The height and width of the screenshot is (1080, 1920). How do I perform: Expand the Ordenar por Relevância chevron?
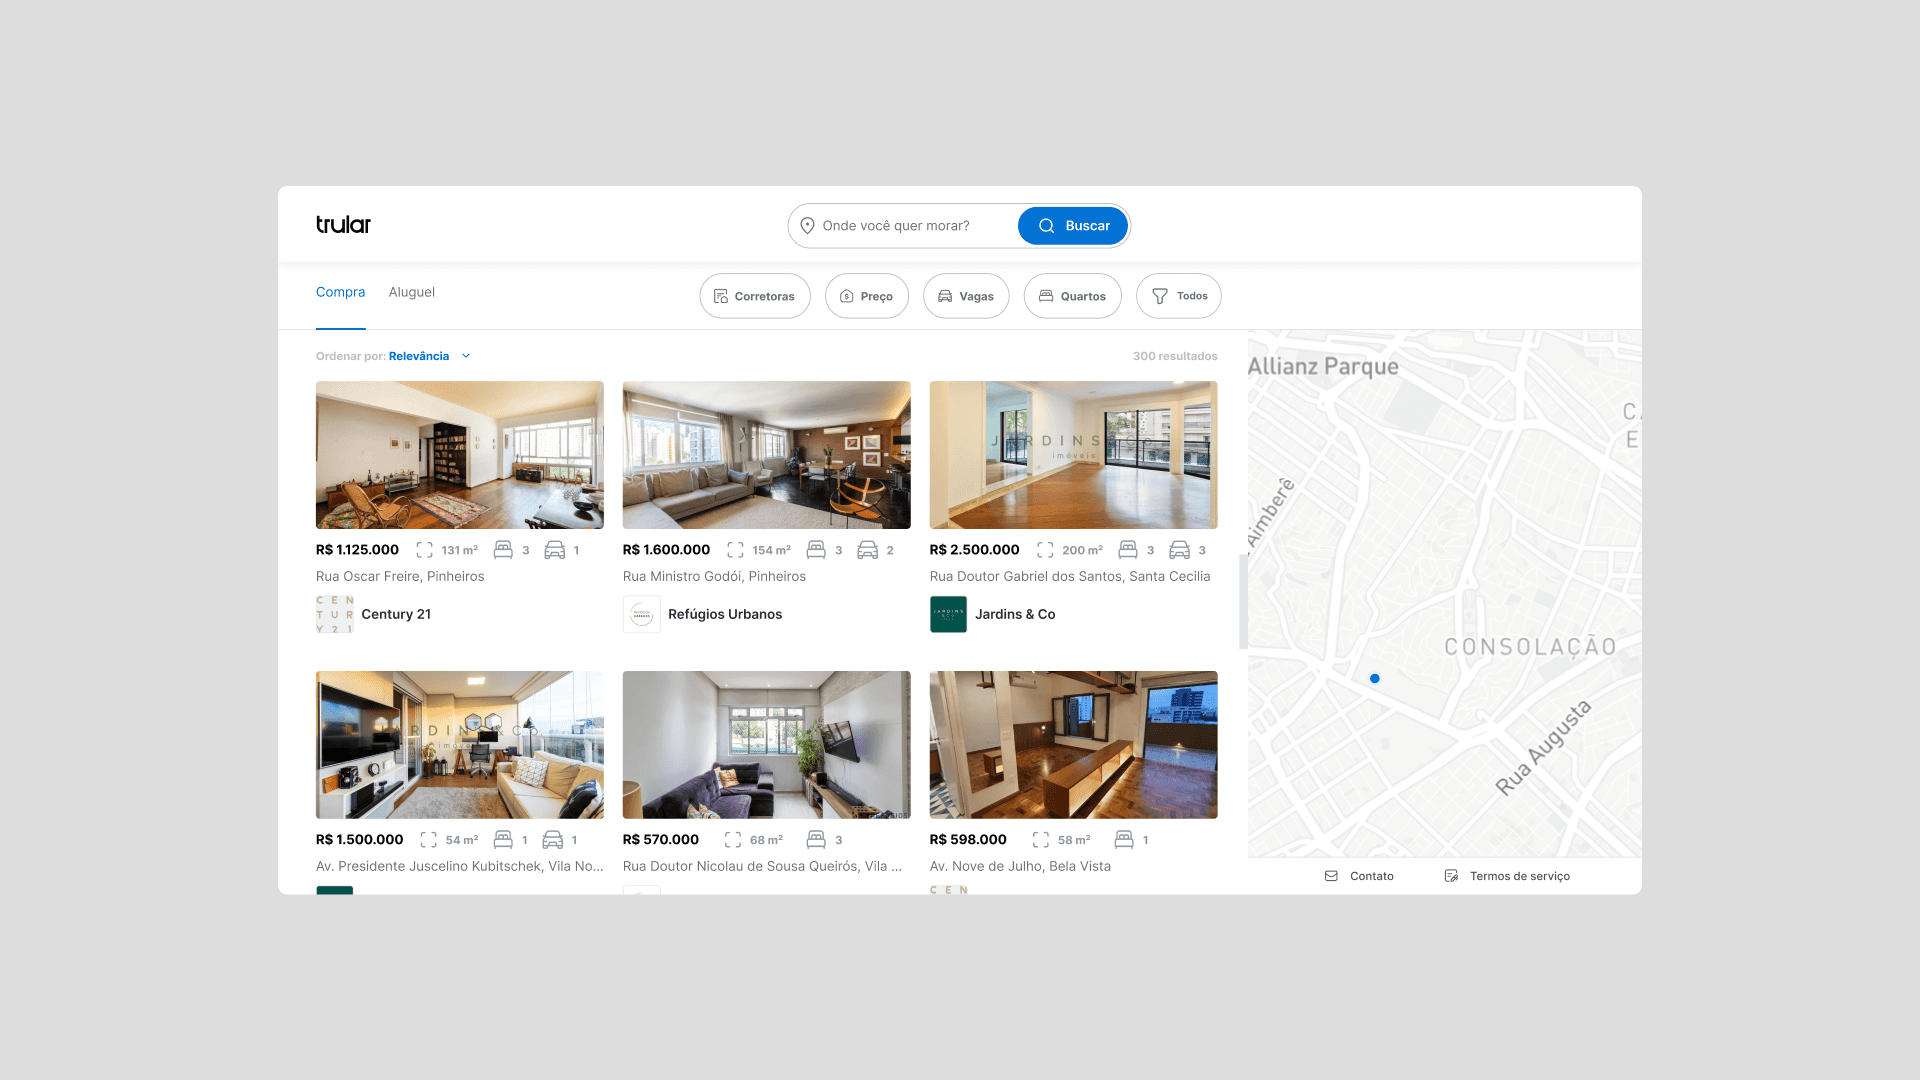tap(466, 356)
